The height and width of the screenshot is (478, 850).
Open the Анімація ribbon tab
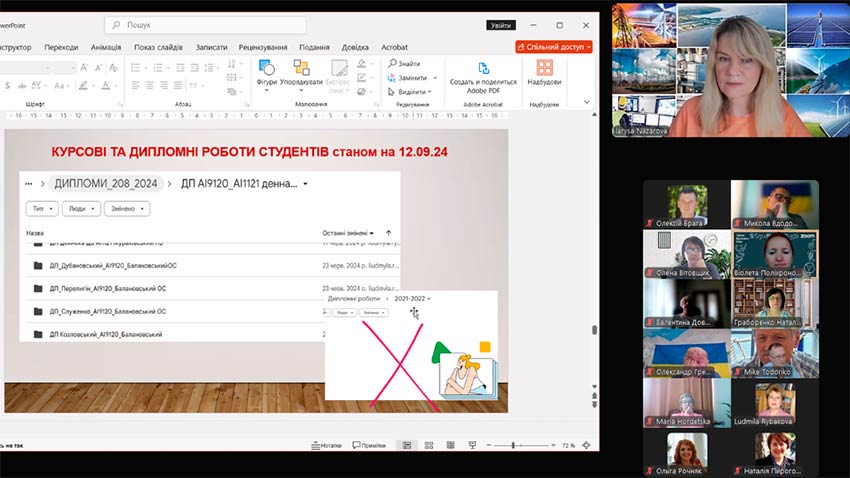pos(105,47)
